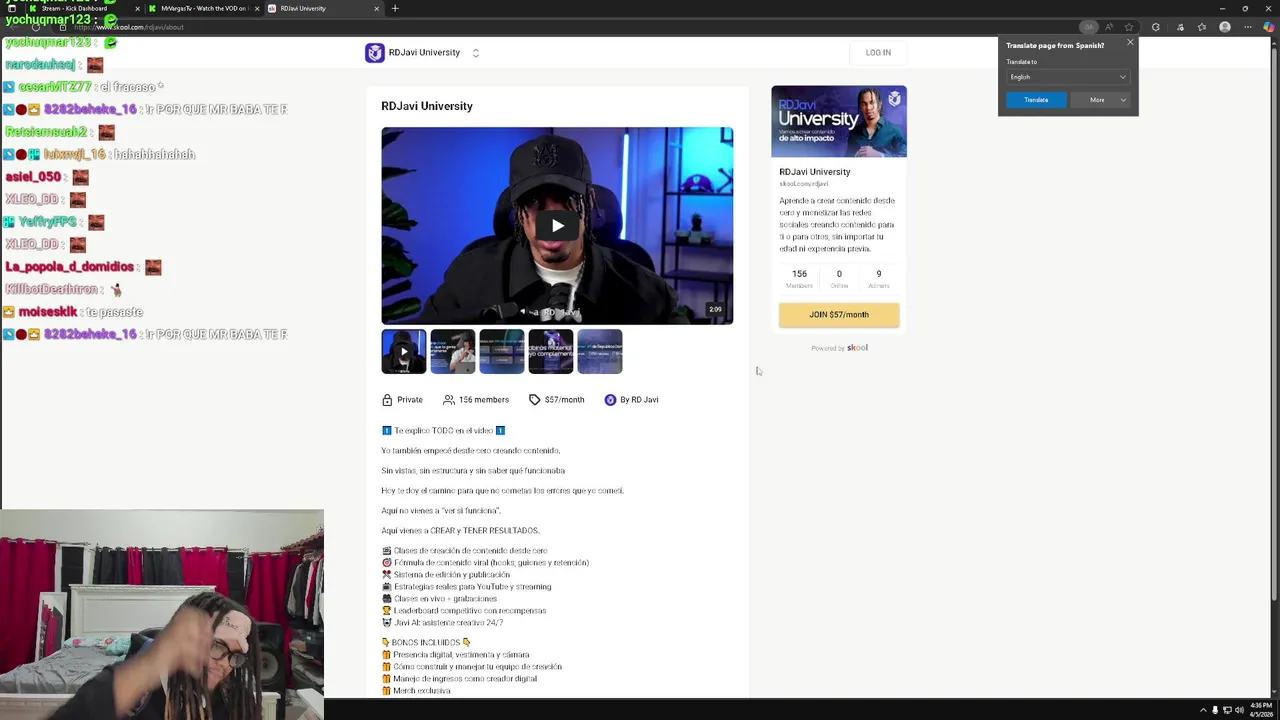Click the browser address bar URL
Image resolution: width=1280 pixels, height=720 pixels.
tap(128, 27)
